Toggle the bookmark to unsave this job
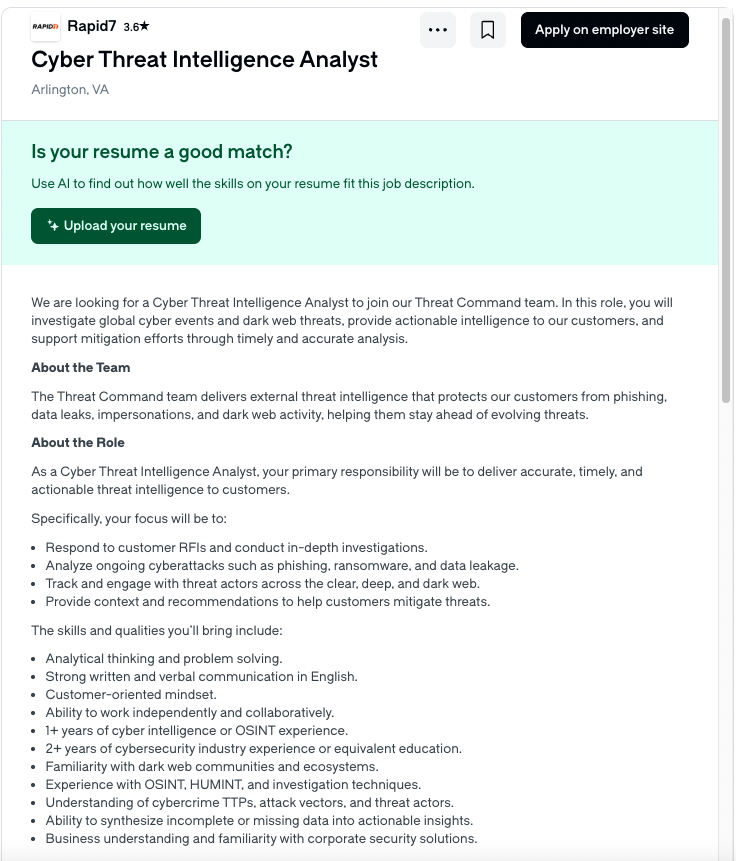 pyautogui.click(x=488, y=30)
